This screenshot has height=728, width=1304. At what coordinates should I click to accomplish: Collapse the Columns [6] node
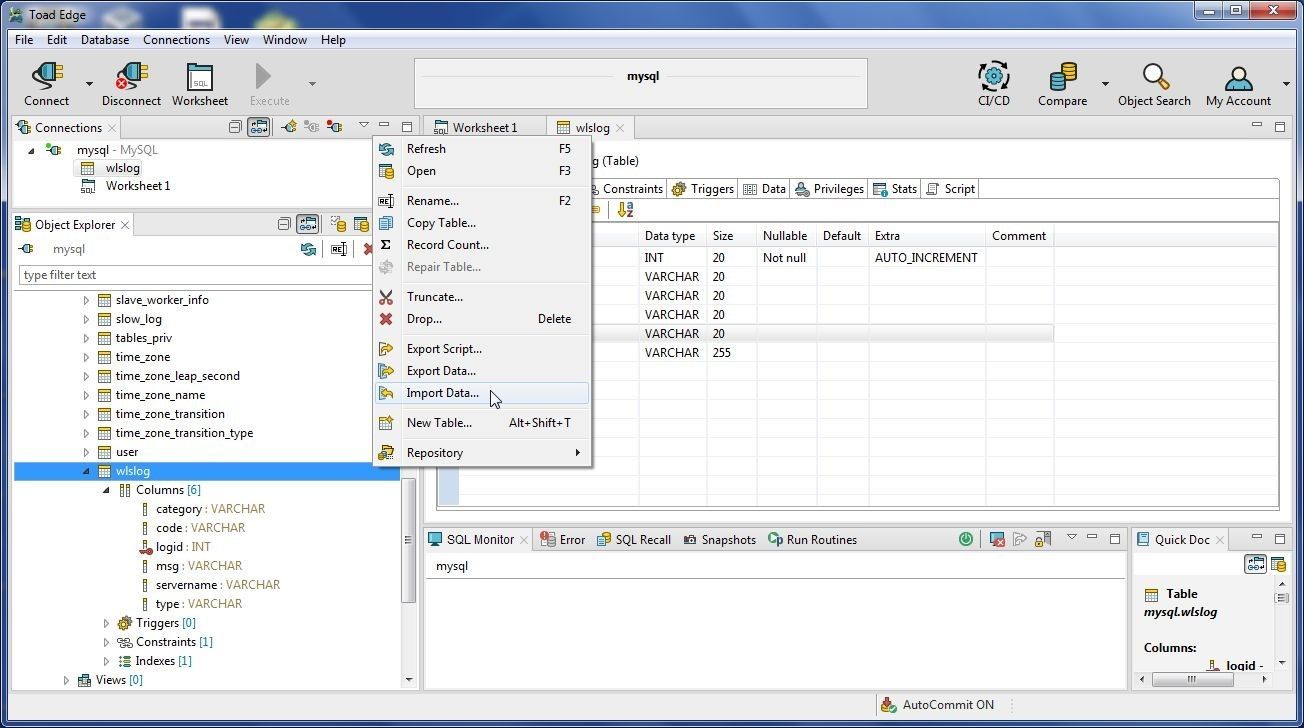pyautogui.click(x=106, y=490)
